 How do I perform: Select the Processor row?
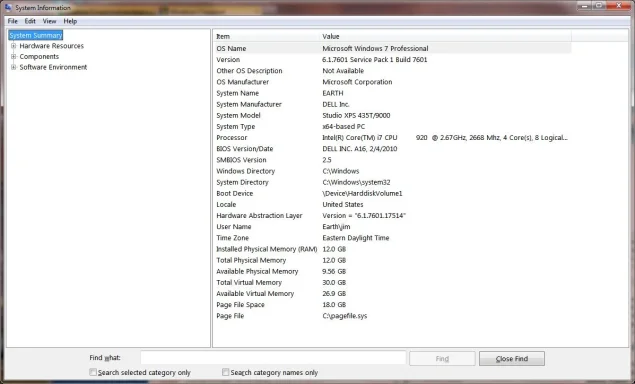[x=392, y=137]
